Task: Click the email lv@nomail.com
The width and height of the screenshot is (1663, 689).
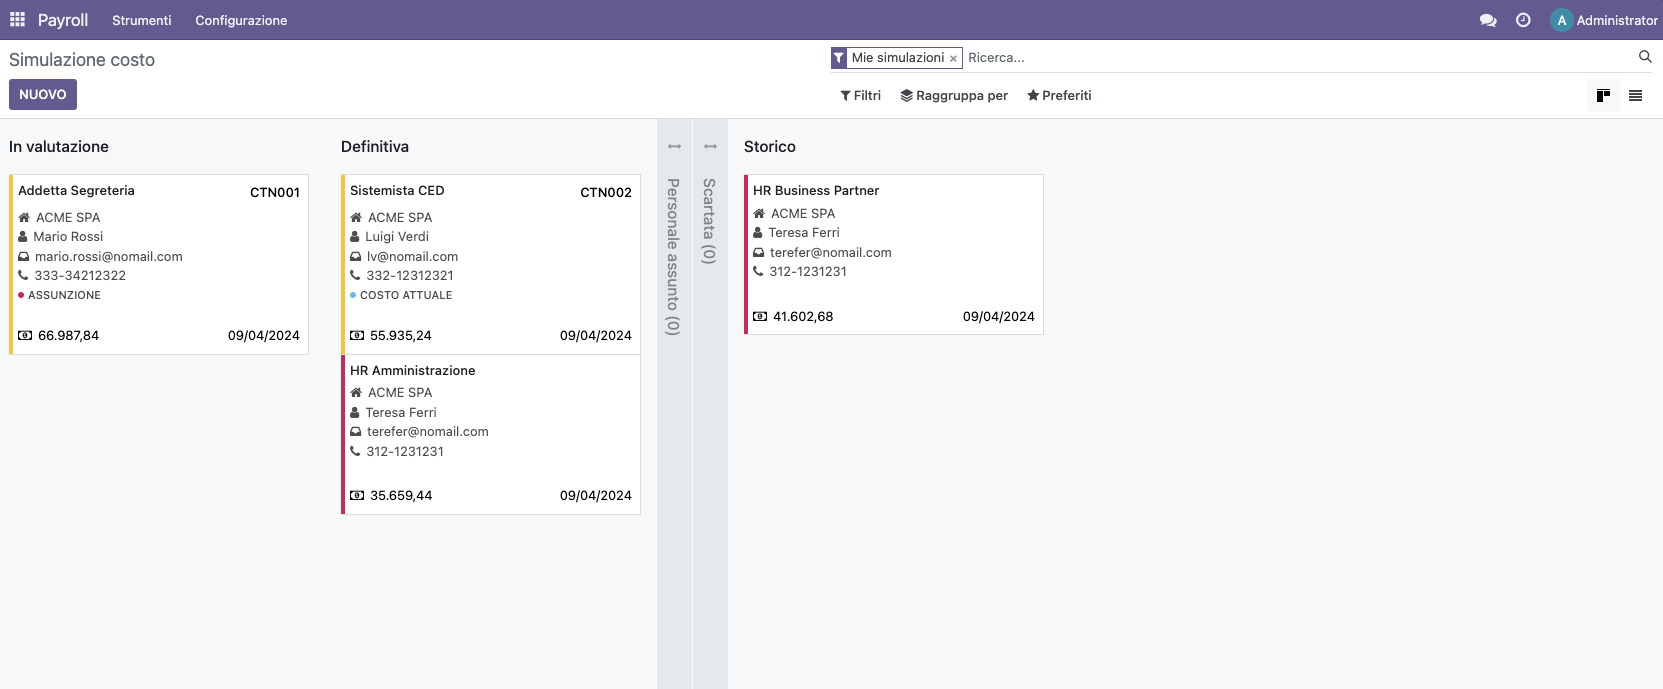Action: tap(412, 256)
